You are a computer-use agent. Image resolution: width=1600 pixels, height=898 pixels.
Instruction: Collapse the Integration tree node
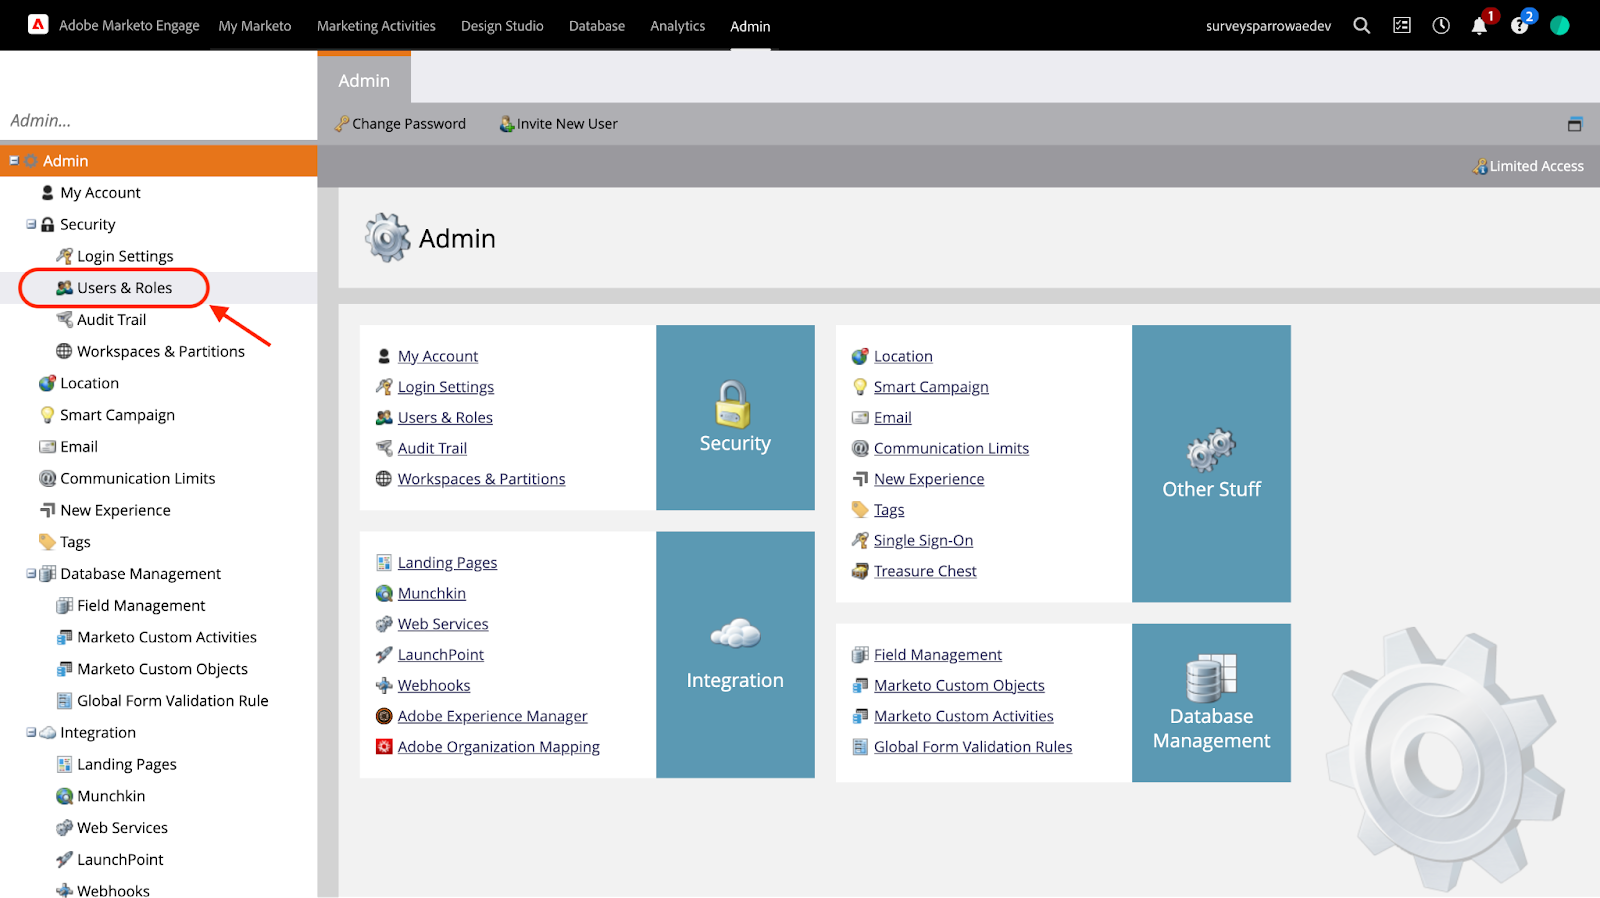(x=31, y=733)
